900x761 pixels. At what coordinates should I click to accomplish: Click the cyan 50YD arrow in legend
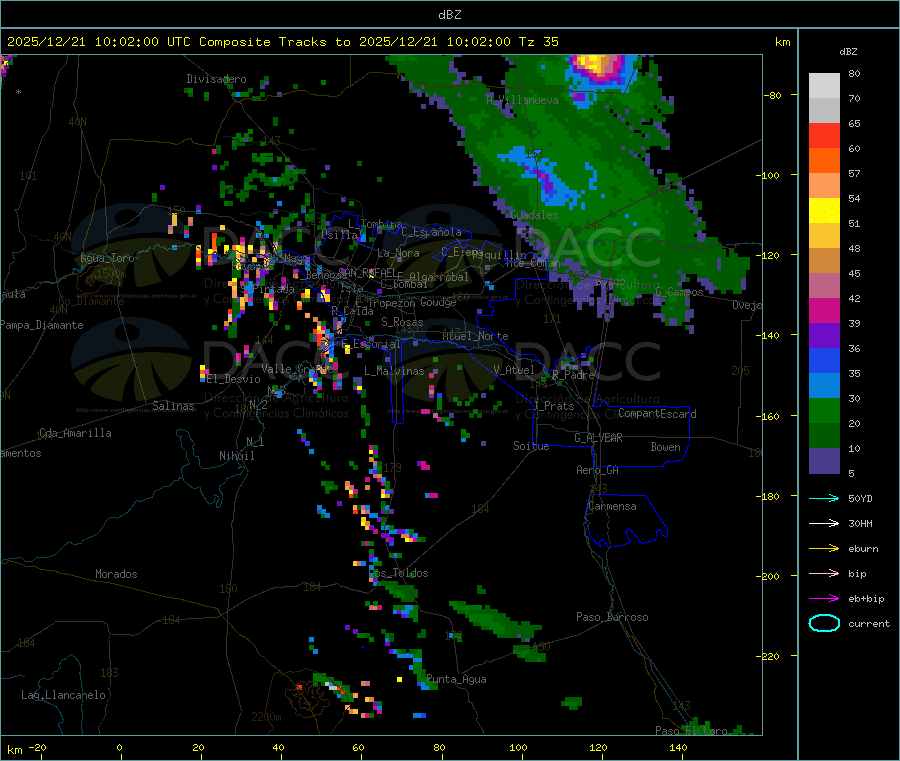(x=824, y=498)
